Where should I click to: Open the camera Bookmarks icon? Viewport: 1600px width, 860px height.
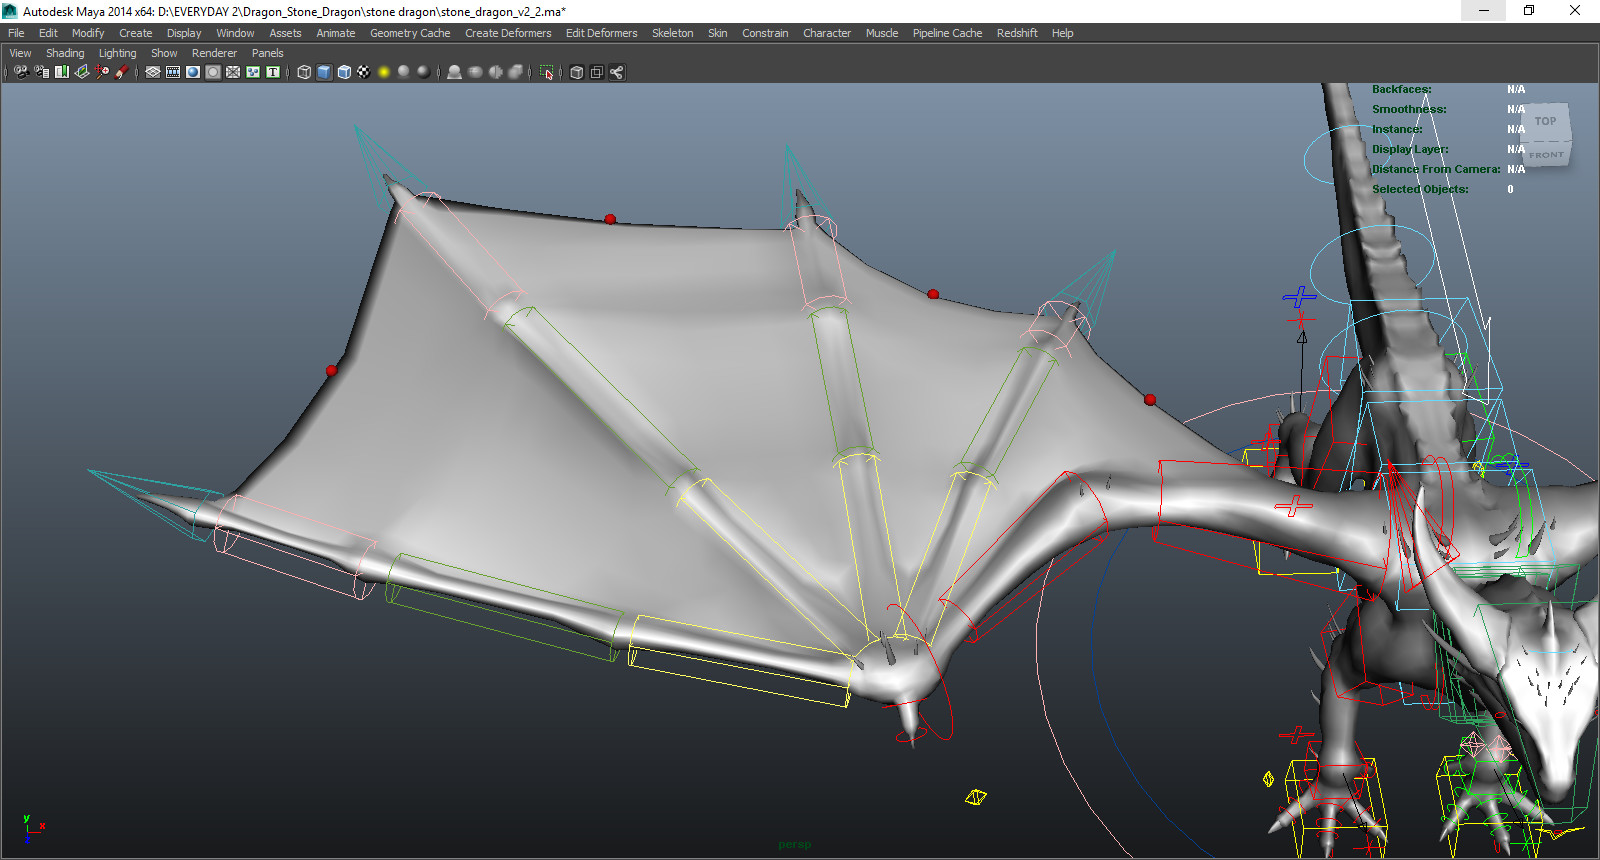pyautogui.click(x=62, y=72)
